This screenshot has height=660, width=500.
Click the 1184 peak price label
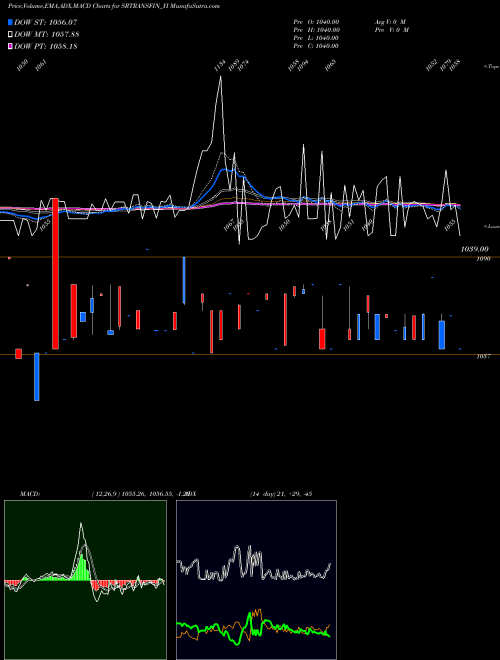220,66
